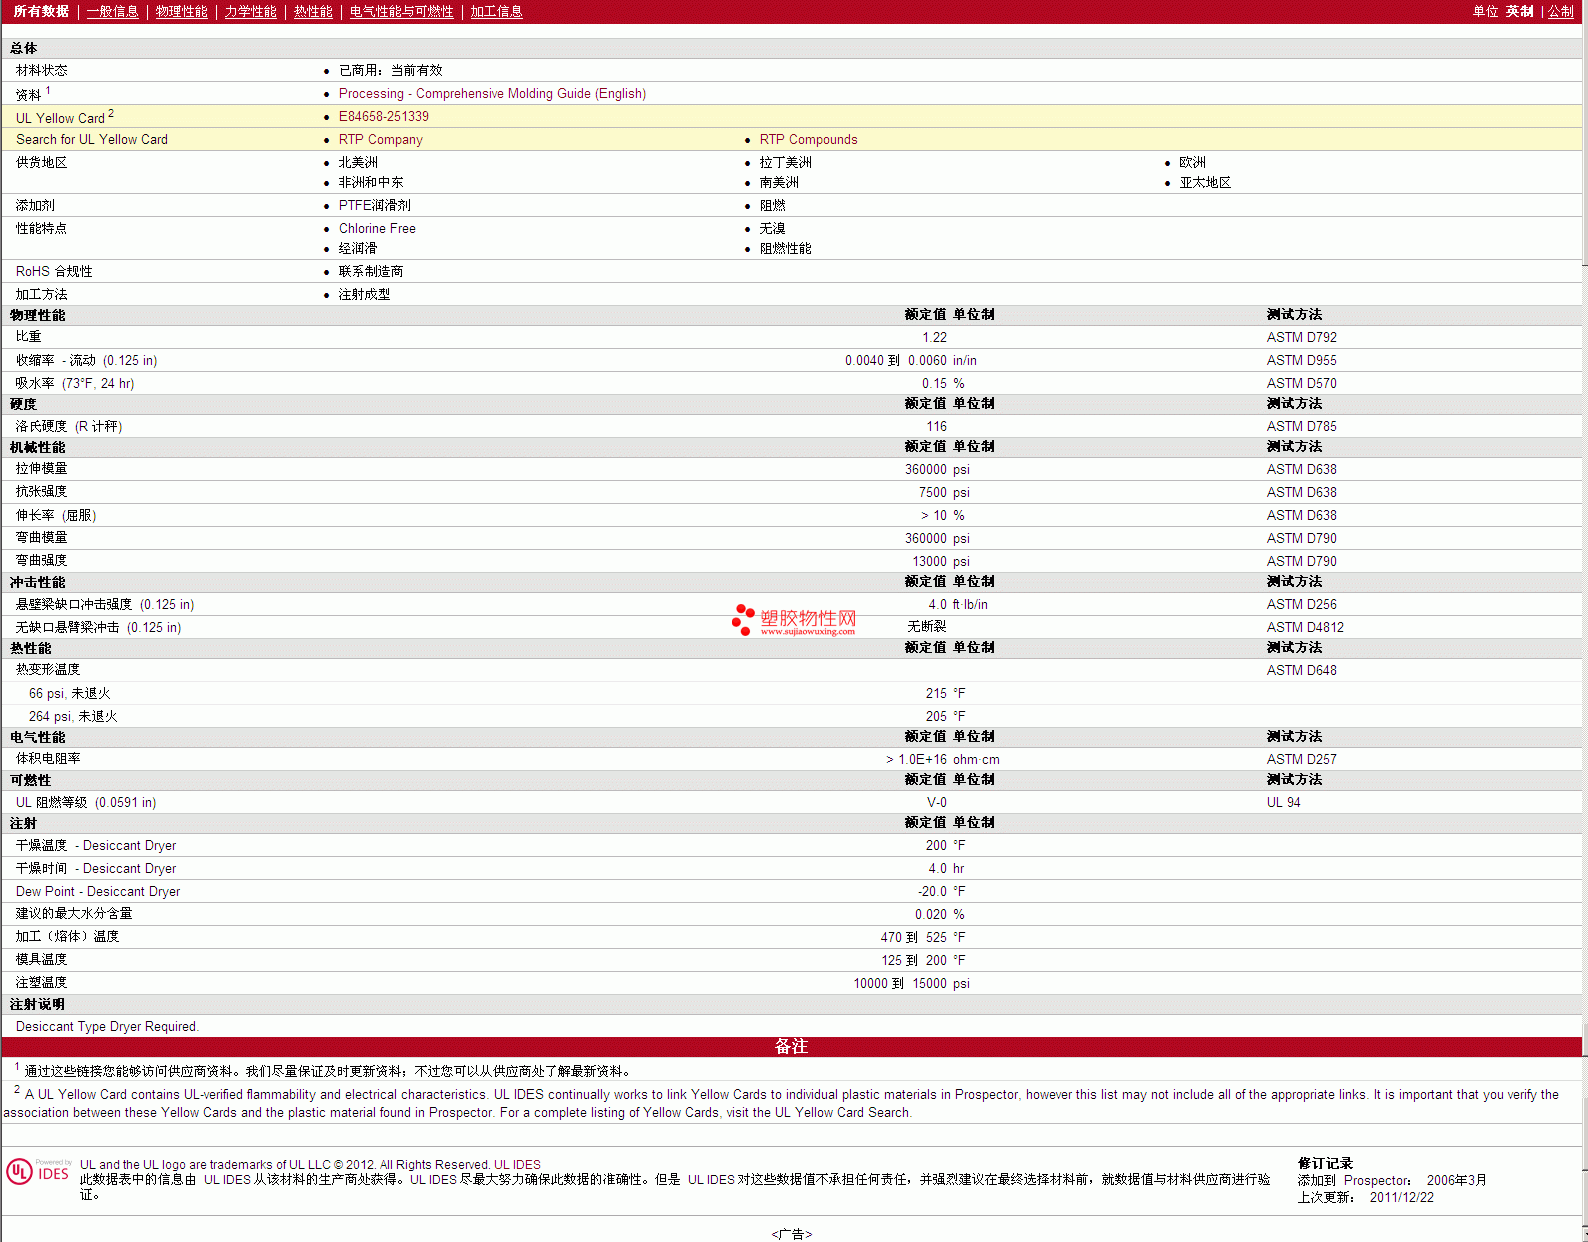Click the vertical scrollbar on the right
This screenshot has height=1242, width=1588.
pyautogui.click(x=1585, y=620)
